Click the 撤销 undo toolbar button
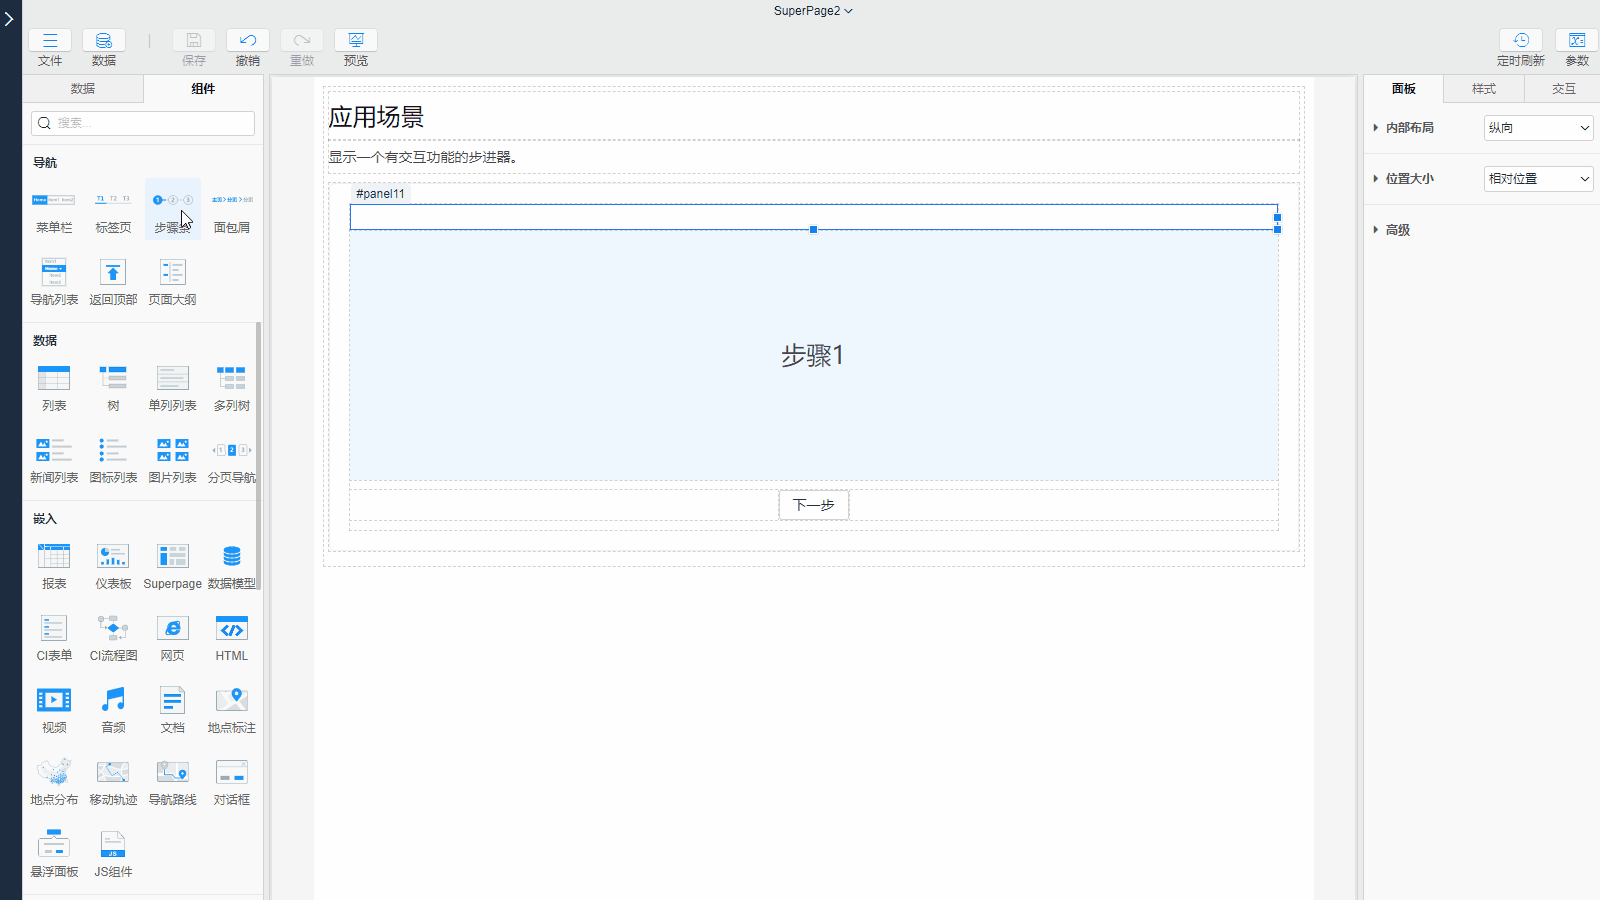The height and width of the screenshot is (900, 1600). (x=248, y=47)
